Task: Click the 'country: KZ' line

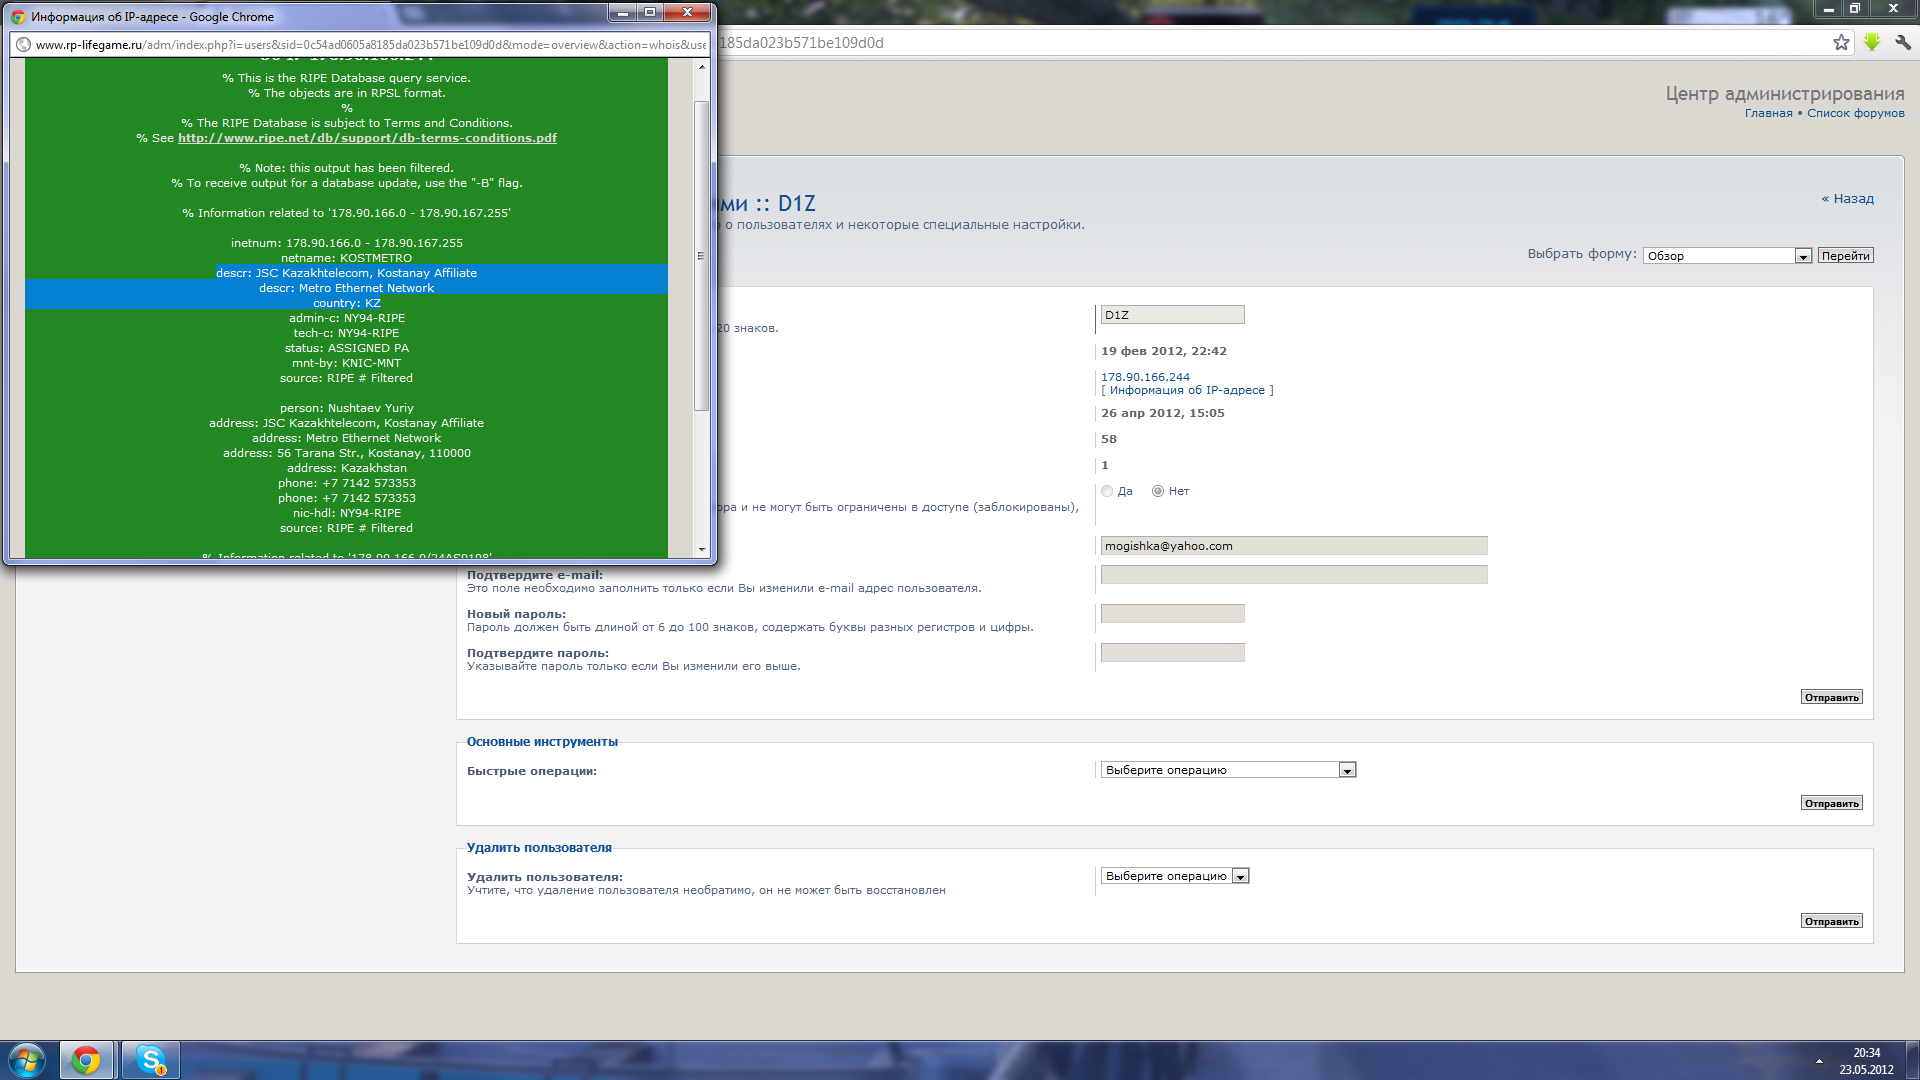Action: click(346, 303)
